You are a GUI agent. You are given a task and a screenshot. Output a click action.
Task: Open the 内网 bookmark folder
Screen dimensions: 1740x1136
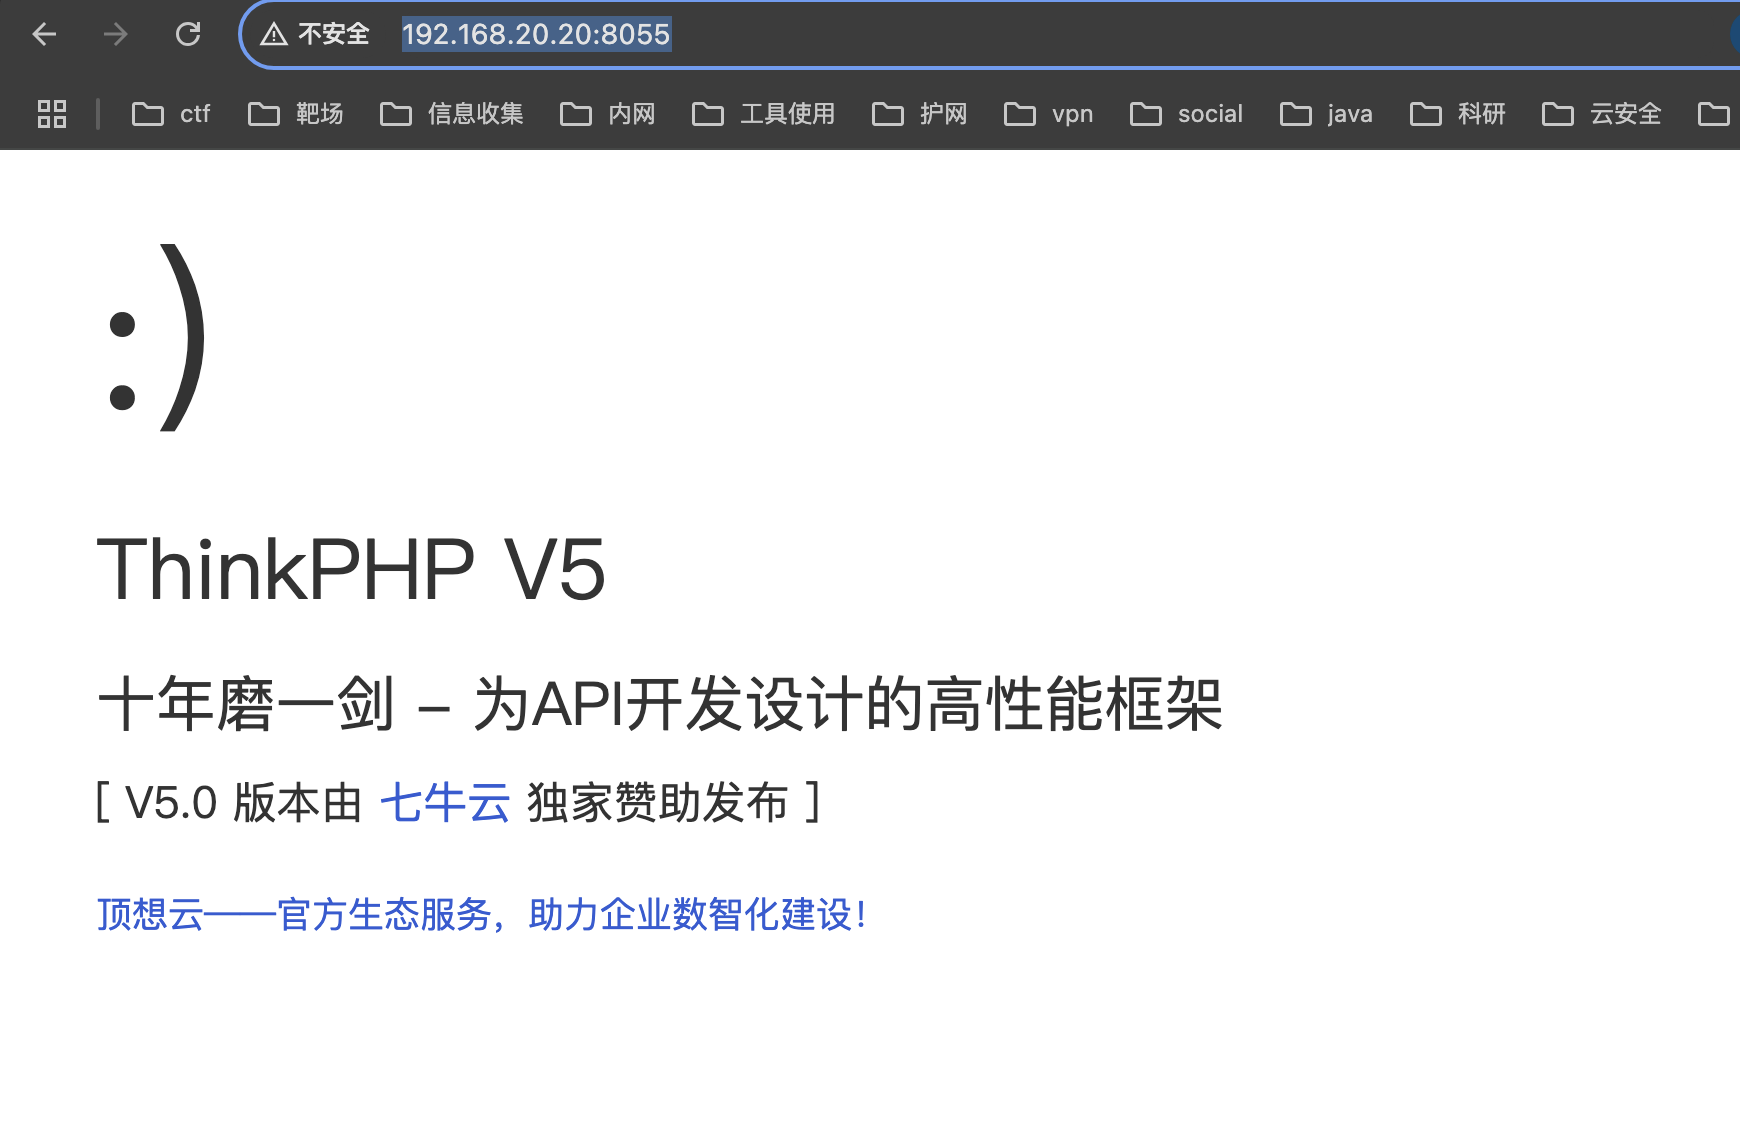point(608,114)
